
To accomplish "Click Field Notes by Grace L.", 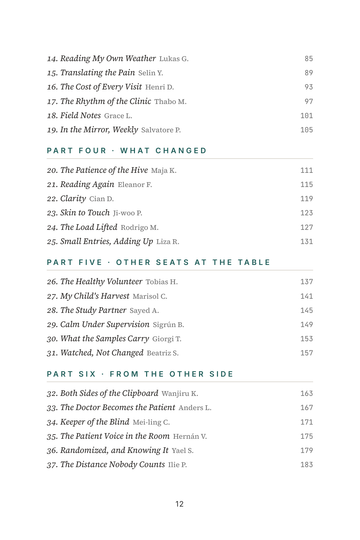I will coord(180,115).
